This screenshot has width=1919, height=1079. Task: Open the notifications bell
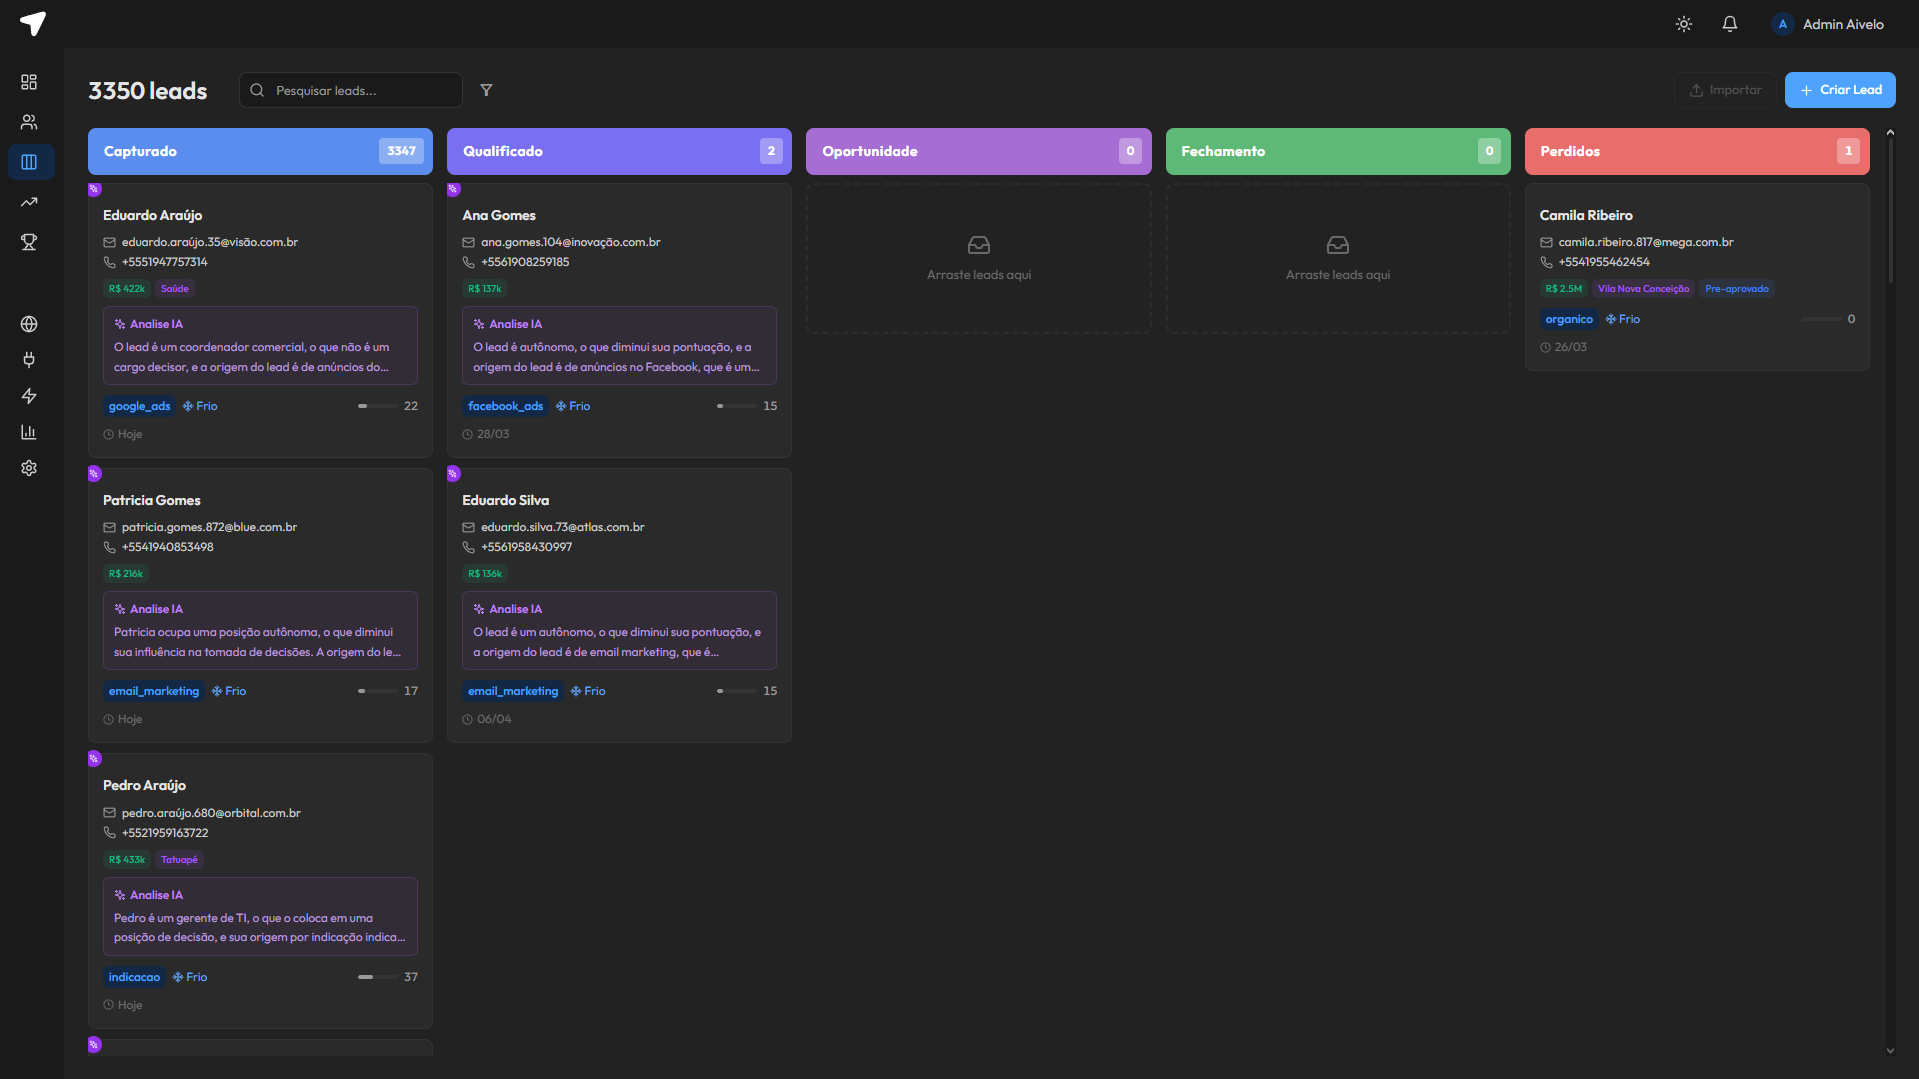[x=1730, y=24]
